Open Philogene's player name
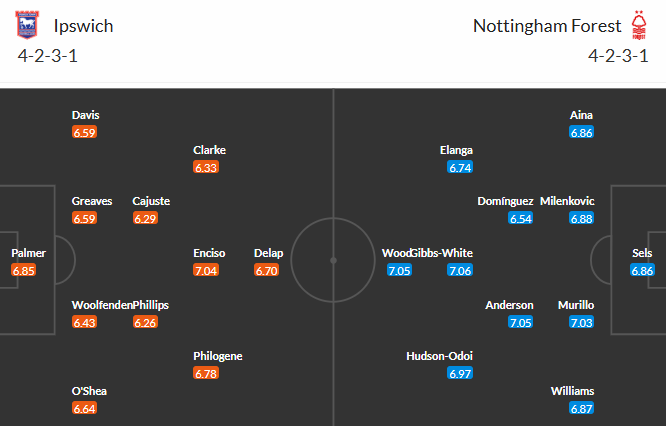This screenshot has height=426, width=666. click(218, 356)
